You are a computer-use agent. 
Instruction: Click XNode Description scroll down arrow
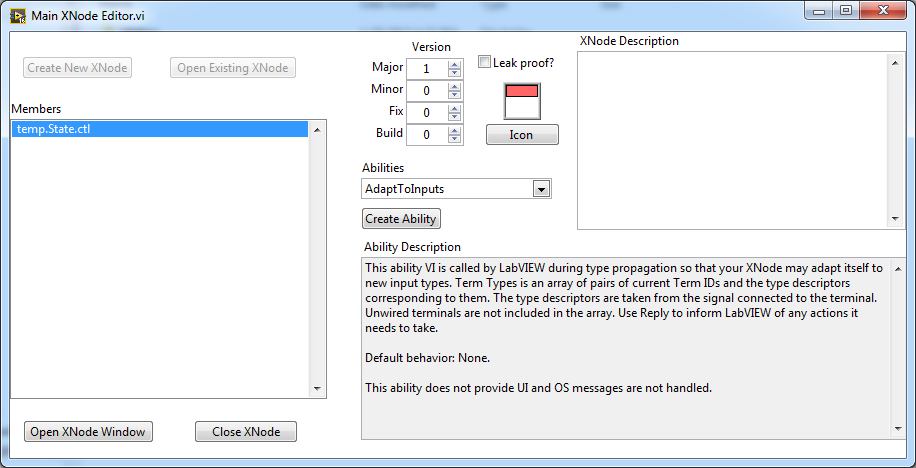coord(896,219)
